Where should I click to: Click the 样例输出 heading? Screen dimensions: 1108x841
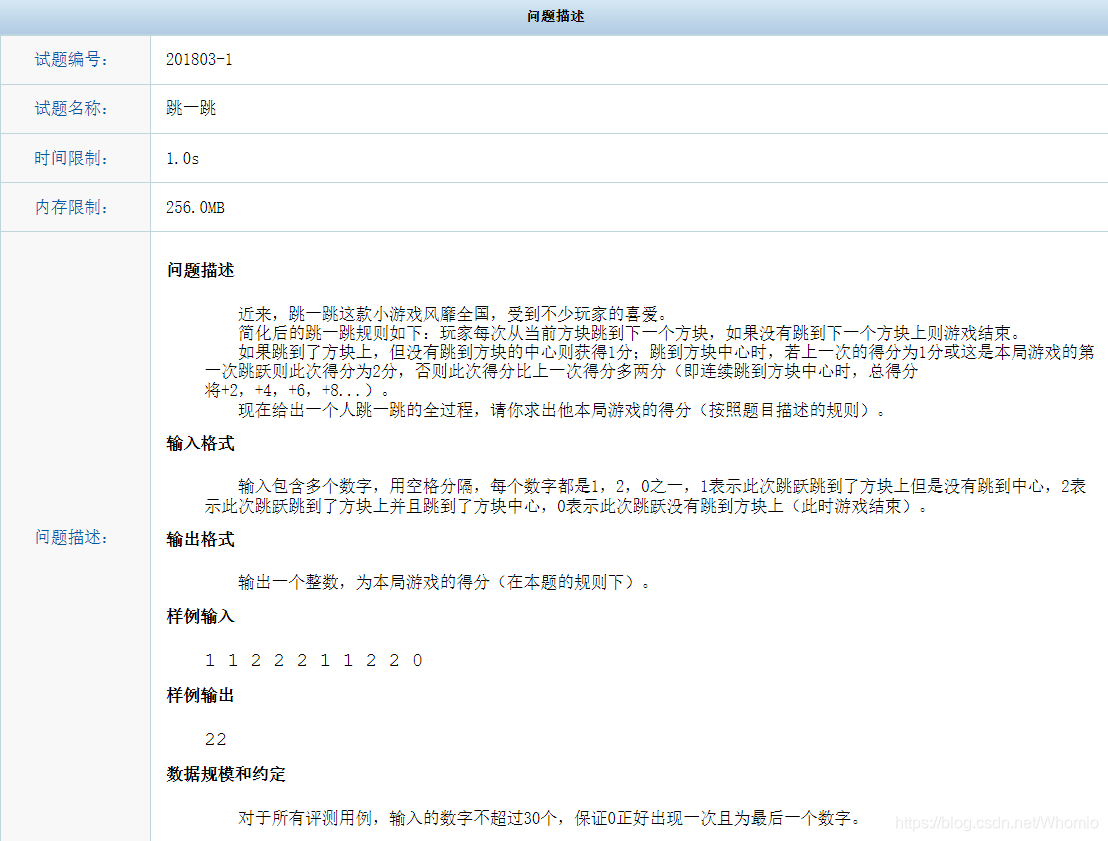click(201, 695)
